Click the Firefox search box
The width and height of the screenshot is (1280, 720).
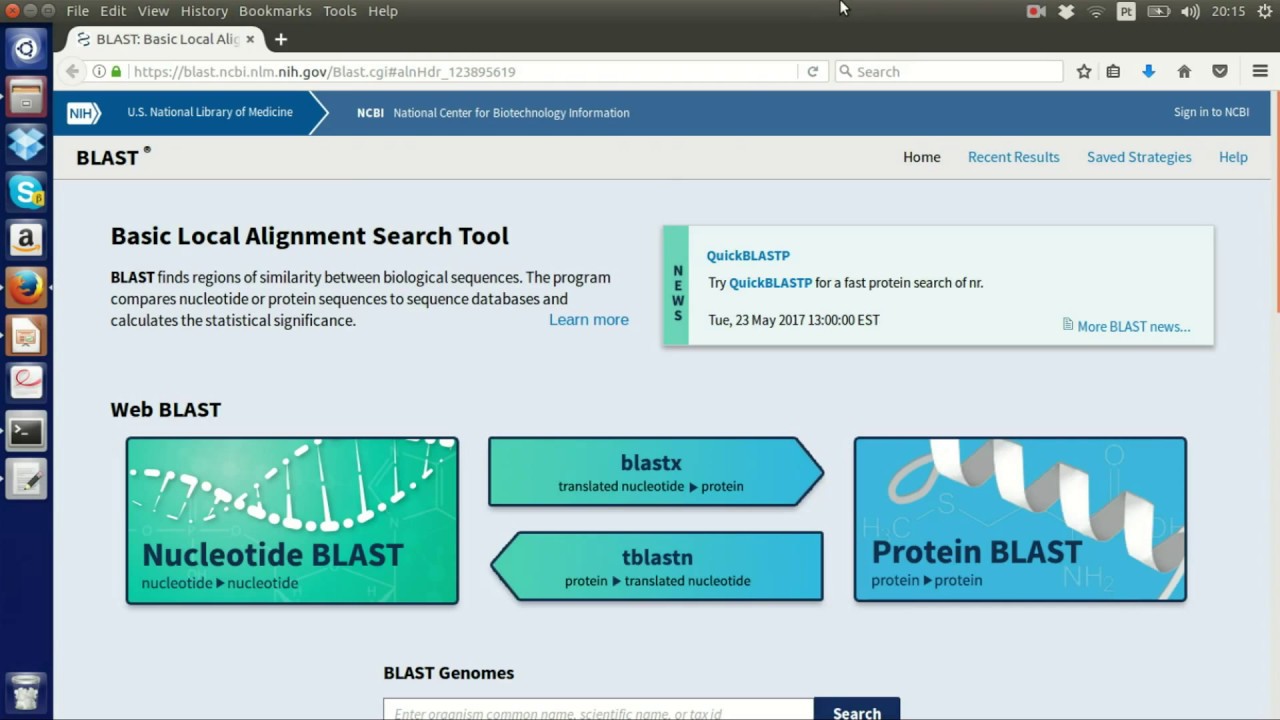point(948,72)
